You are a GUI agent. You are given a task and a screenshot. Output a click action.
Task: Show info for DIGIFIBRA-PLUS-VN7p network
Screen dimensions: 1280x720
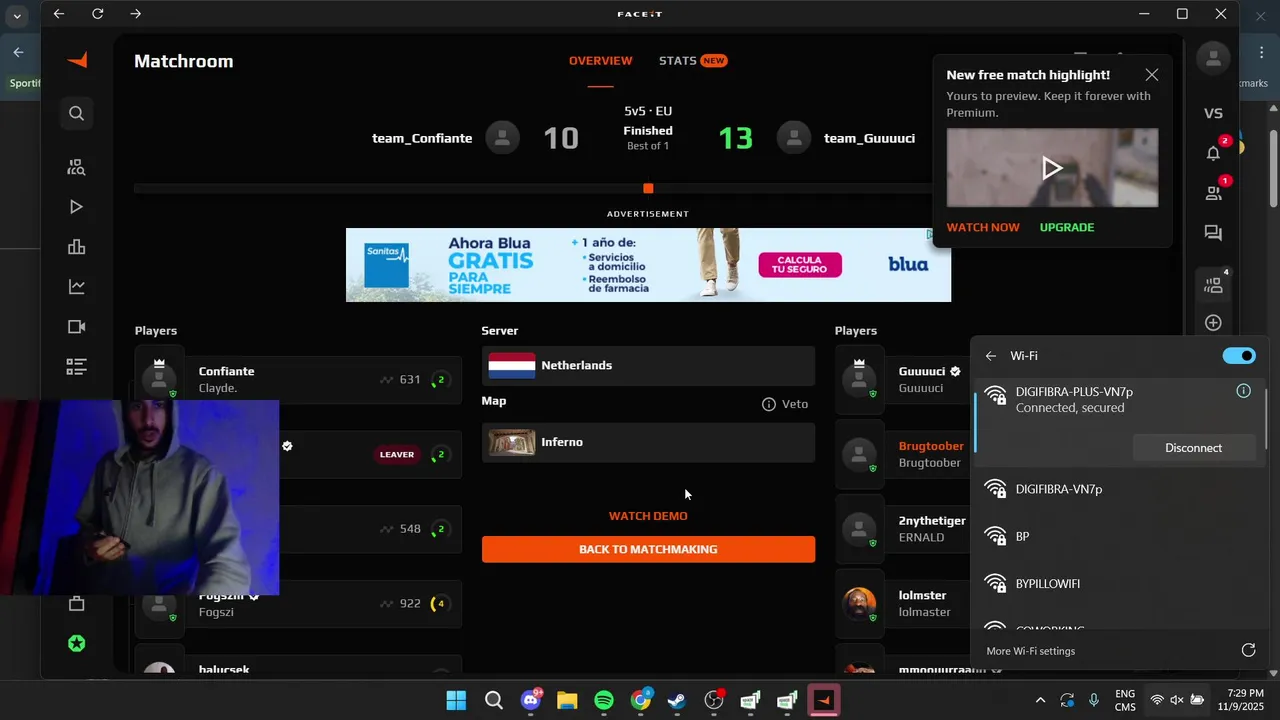(x=1243, y=391)
